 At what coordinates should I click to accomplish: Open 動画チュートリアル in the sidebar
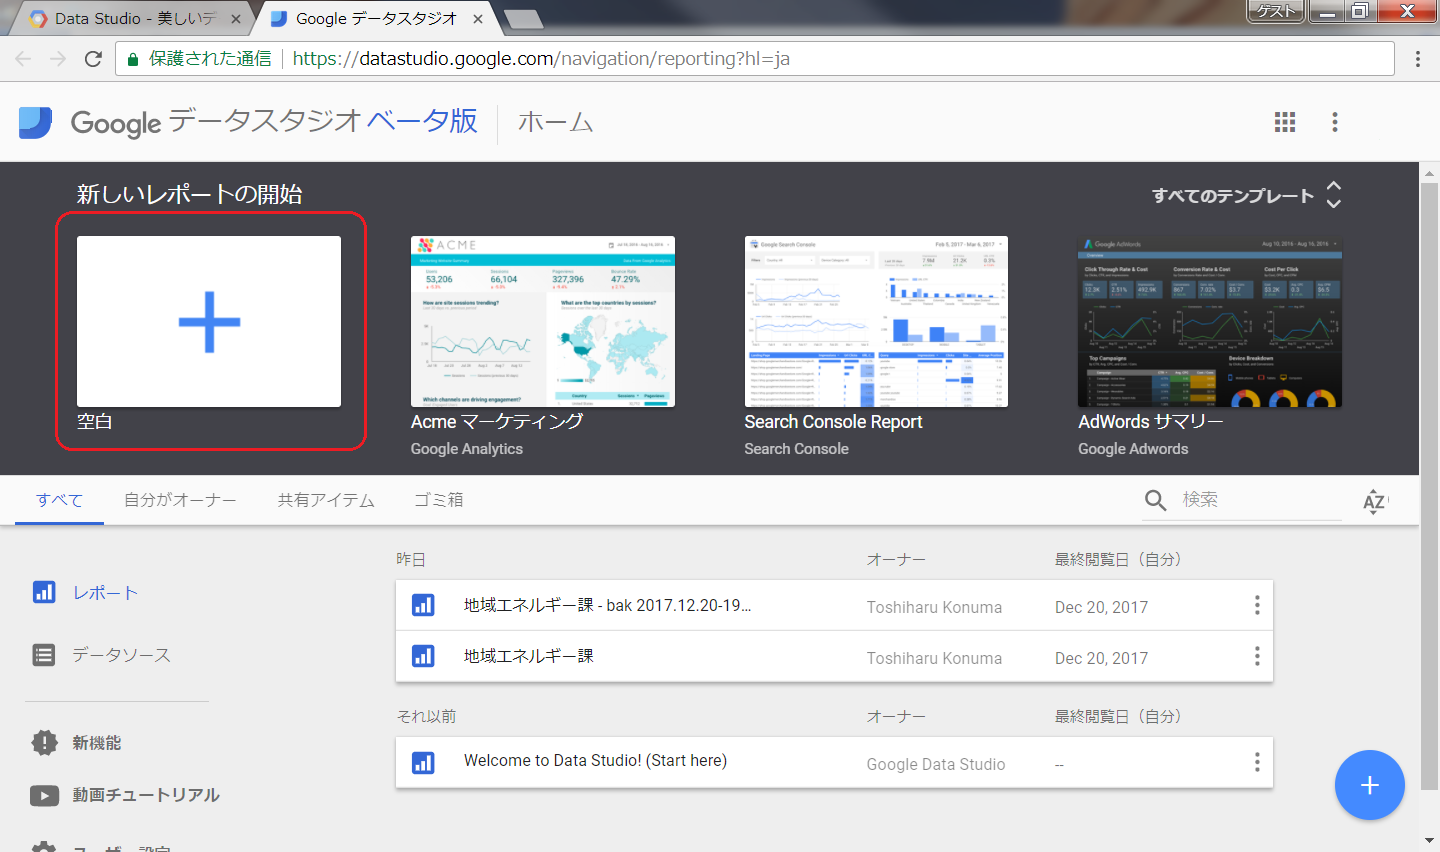coord(146,795)
